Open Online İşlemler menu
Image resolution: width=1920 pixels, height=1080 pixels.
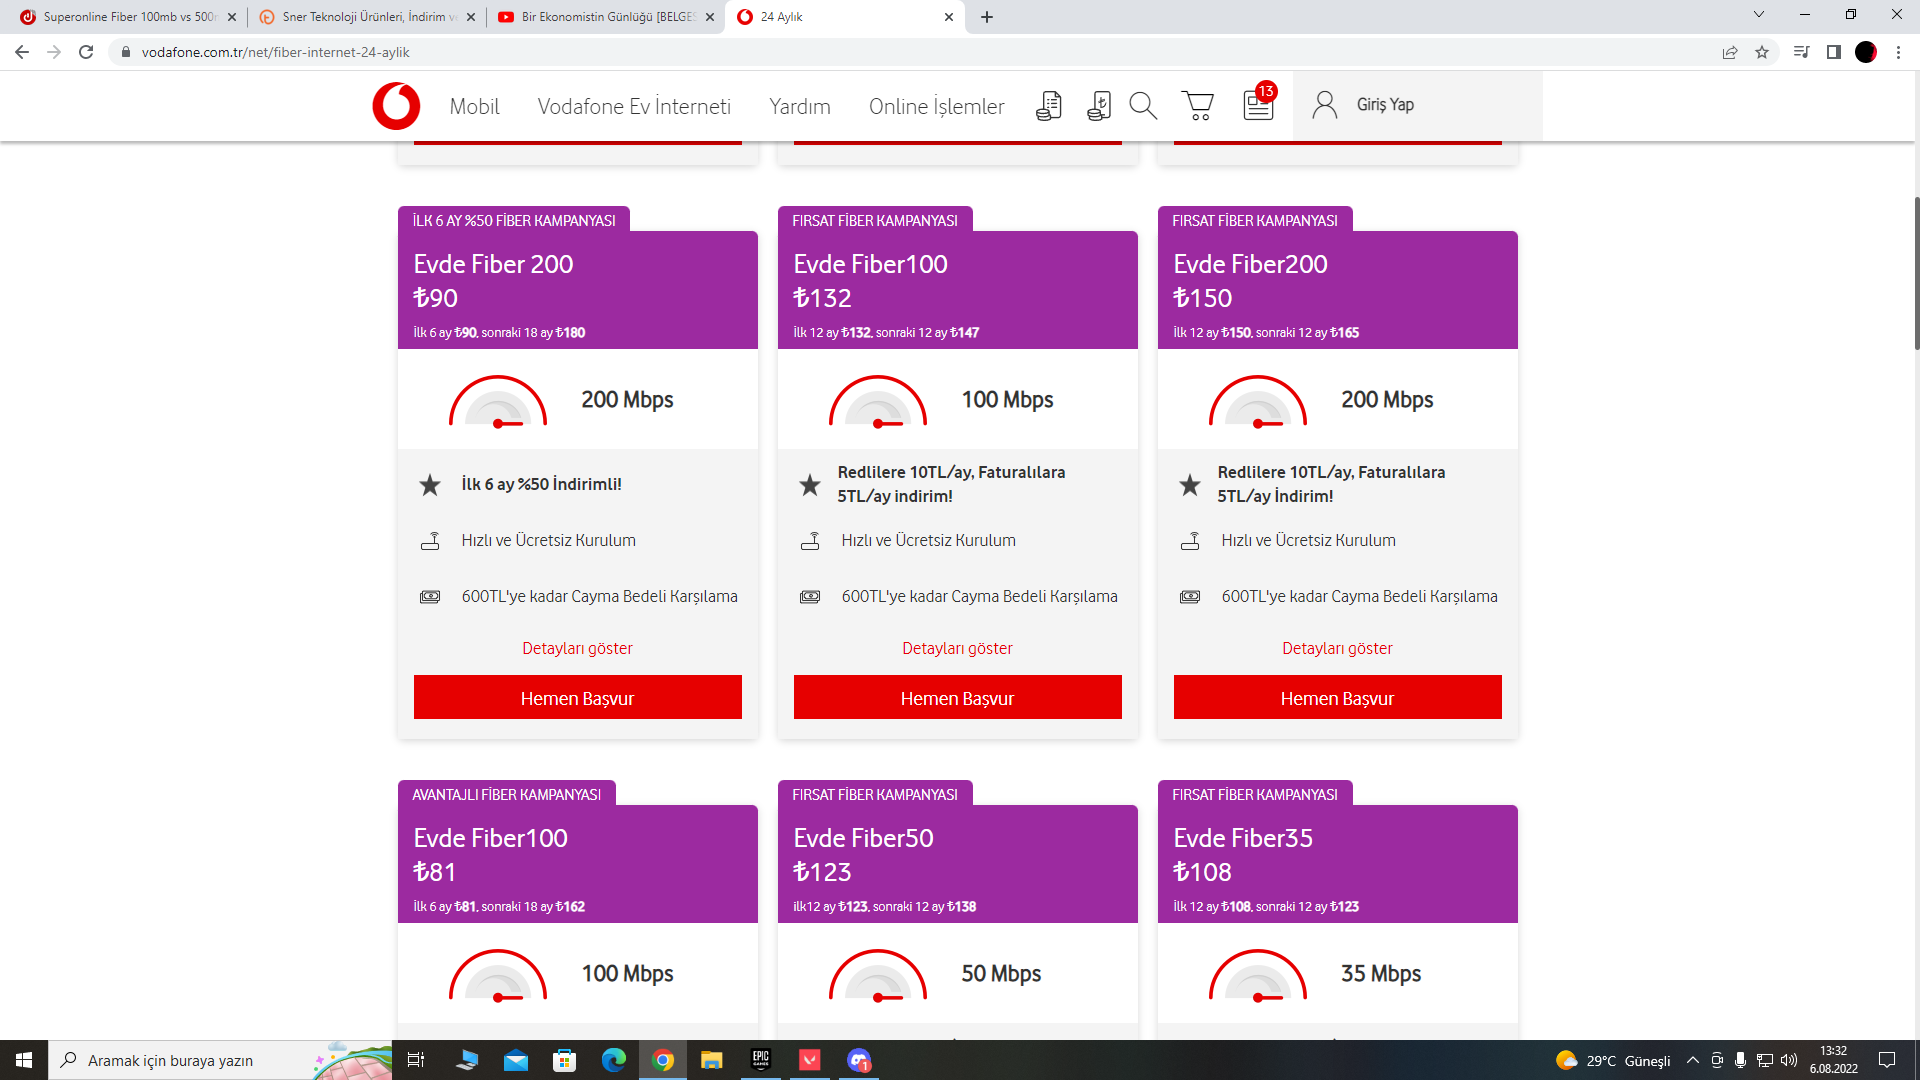[x=936, y=106]
